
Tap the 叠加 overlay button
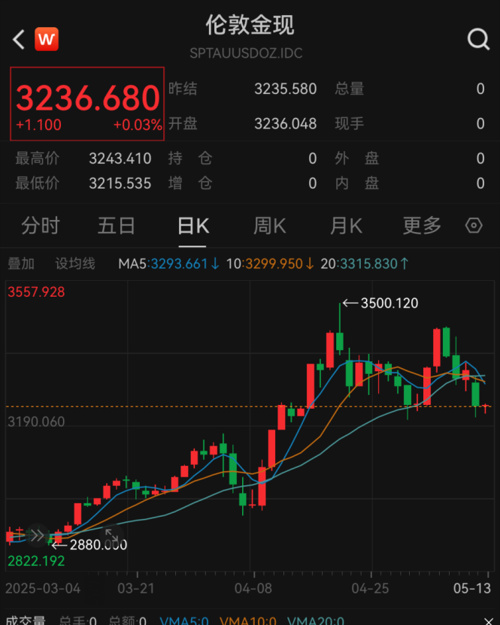21,263
